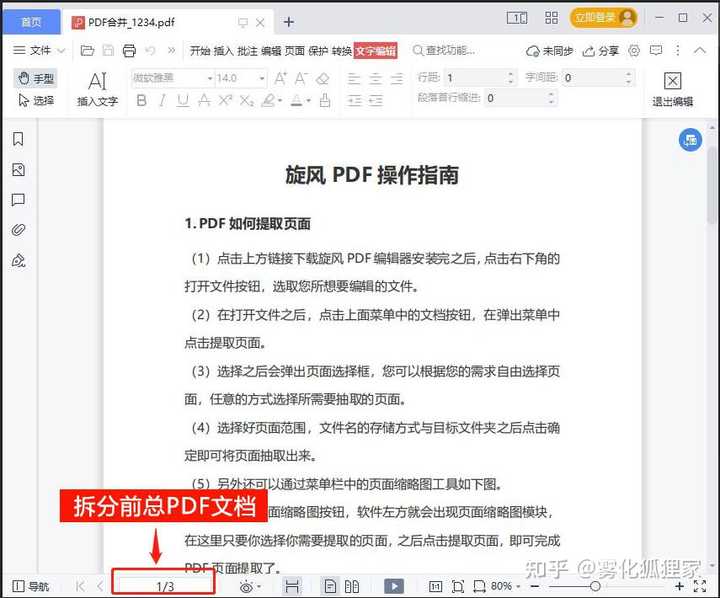
Task: Click the print icon
Action: pyautogui.click(x=129, y=50)
